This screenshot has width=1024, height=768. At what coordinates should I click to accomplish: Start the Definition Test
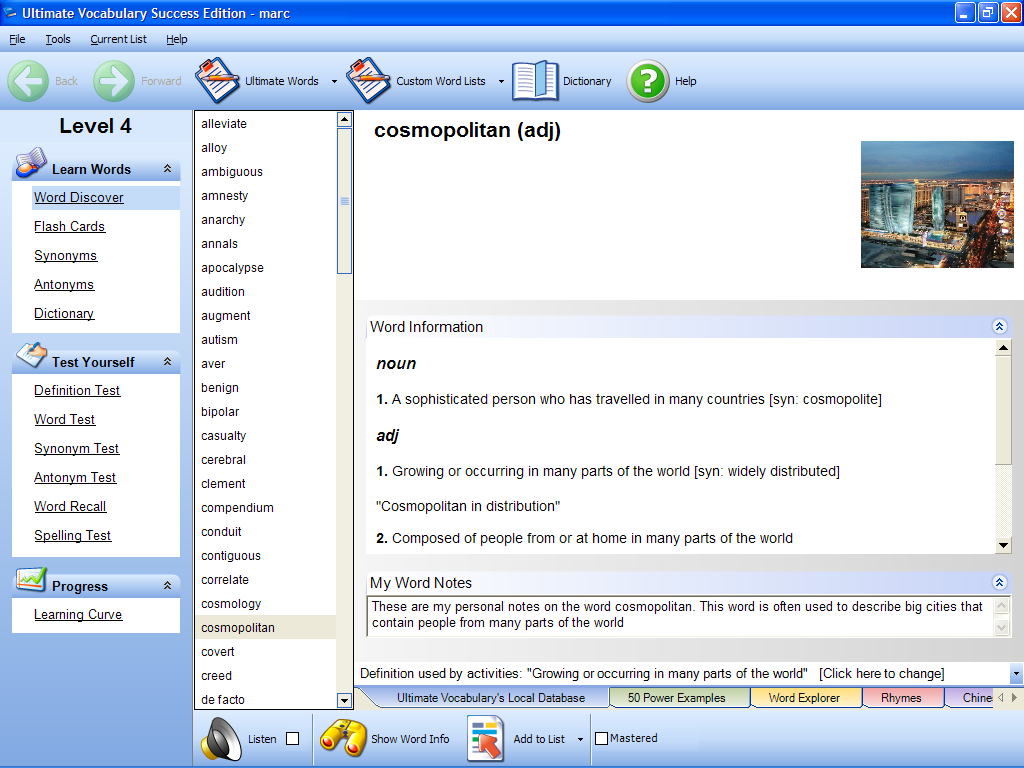(77, 390)
